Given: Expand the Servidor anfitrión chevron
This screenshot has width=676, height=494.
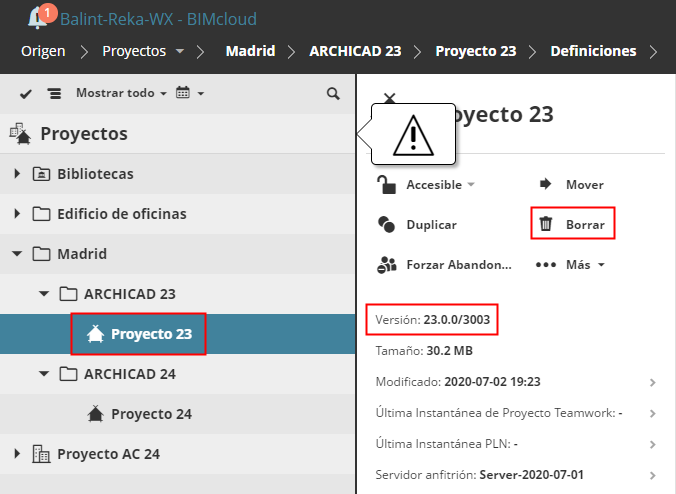Looking at the screenshot, I should tap(653, 476).
